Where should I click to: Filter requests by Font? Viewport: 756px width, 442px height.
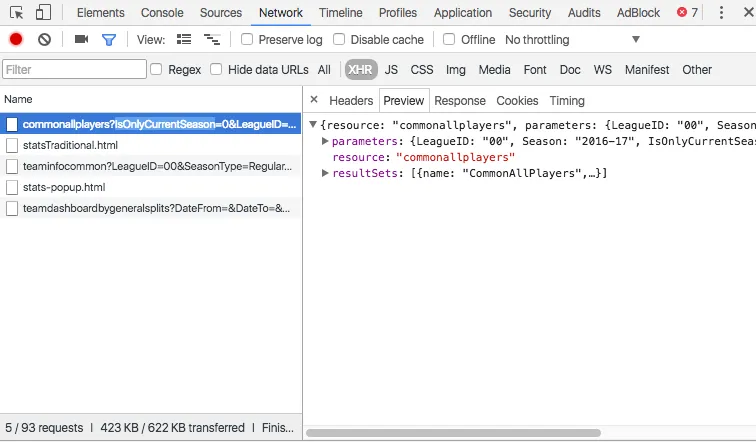tap(535, 69)
